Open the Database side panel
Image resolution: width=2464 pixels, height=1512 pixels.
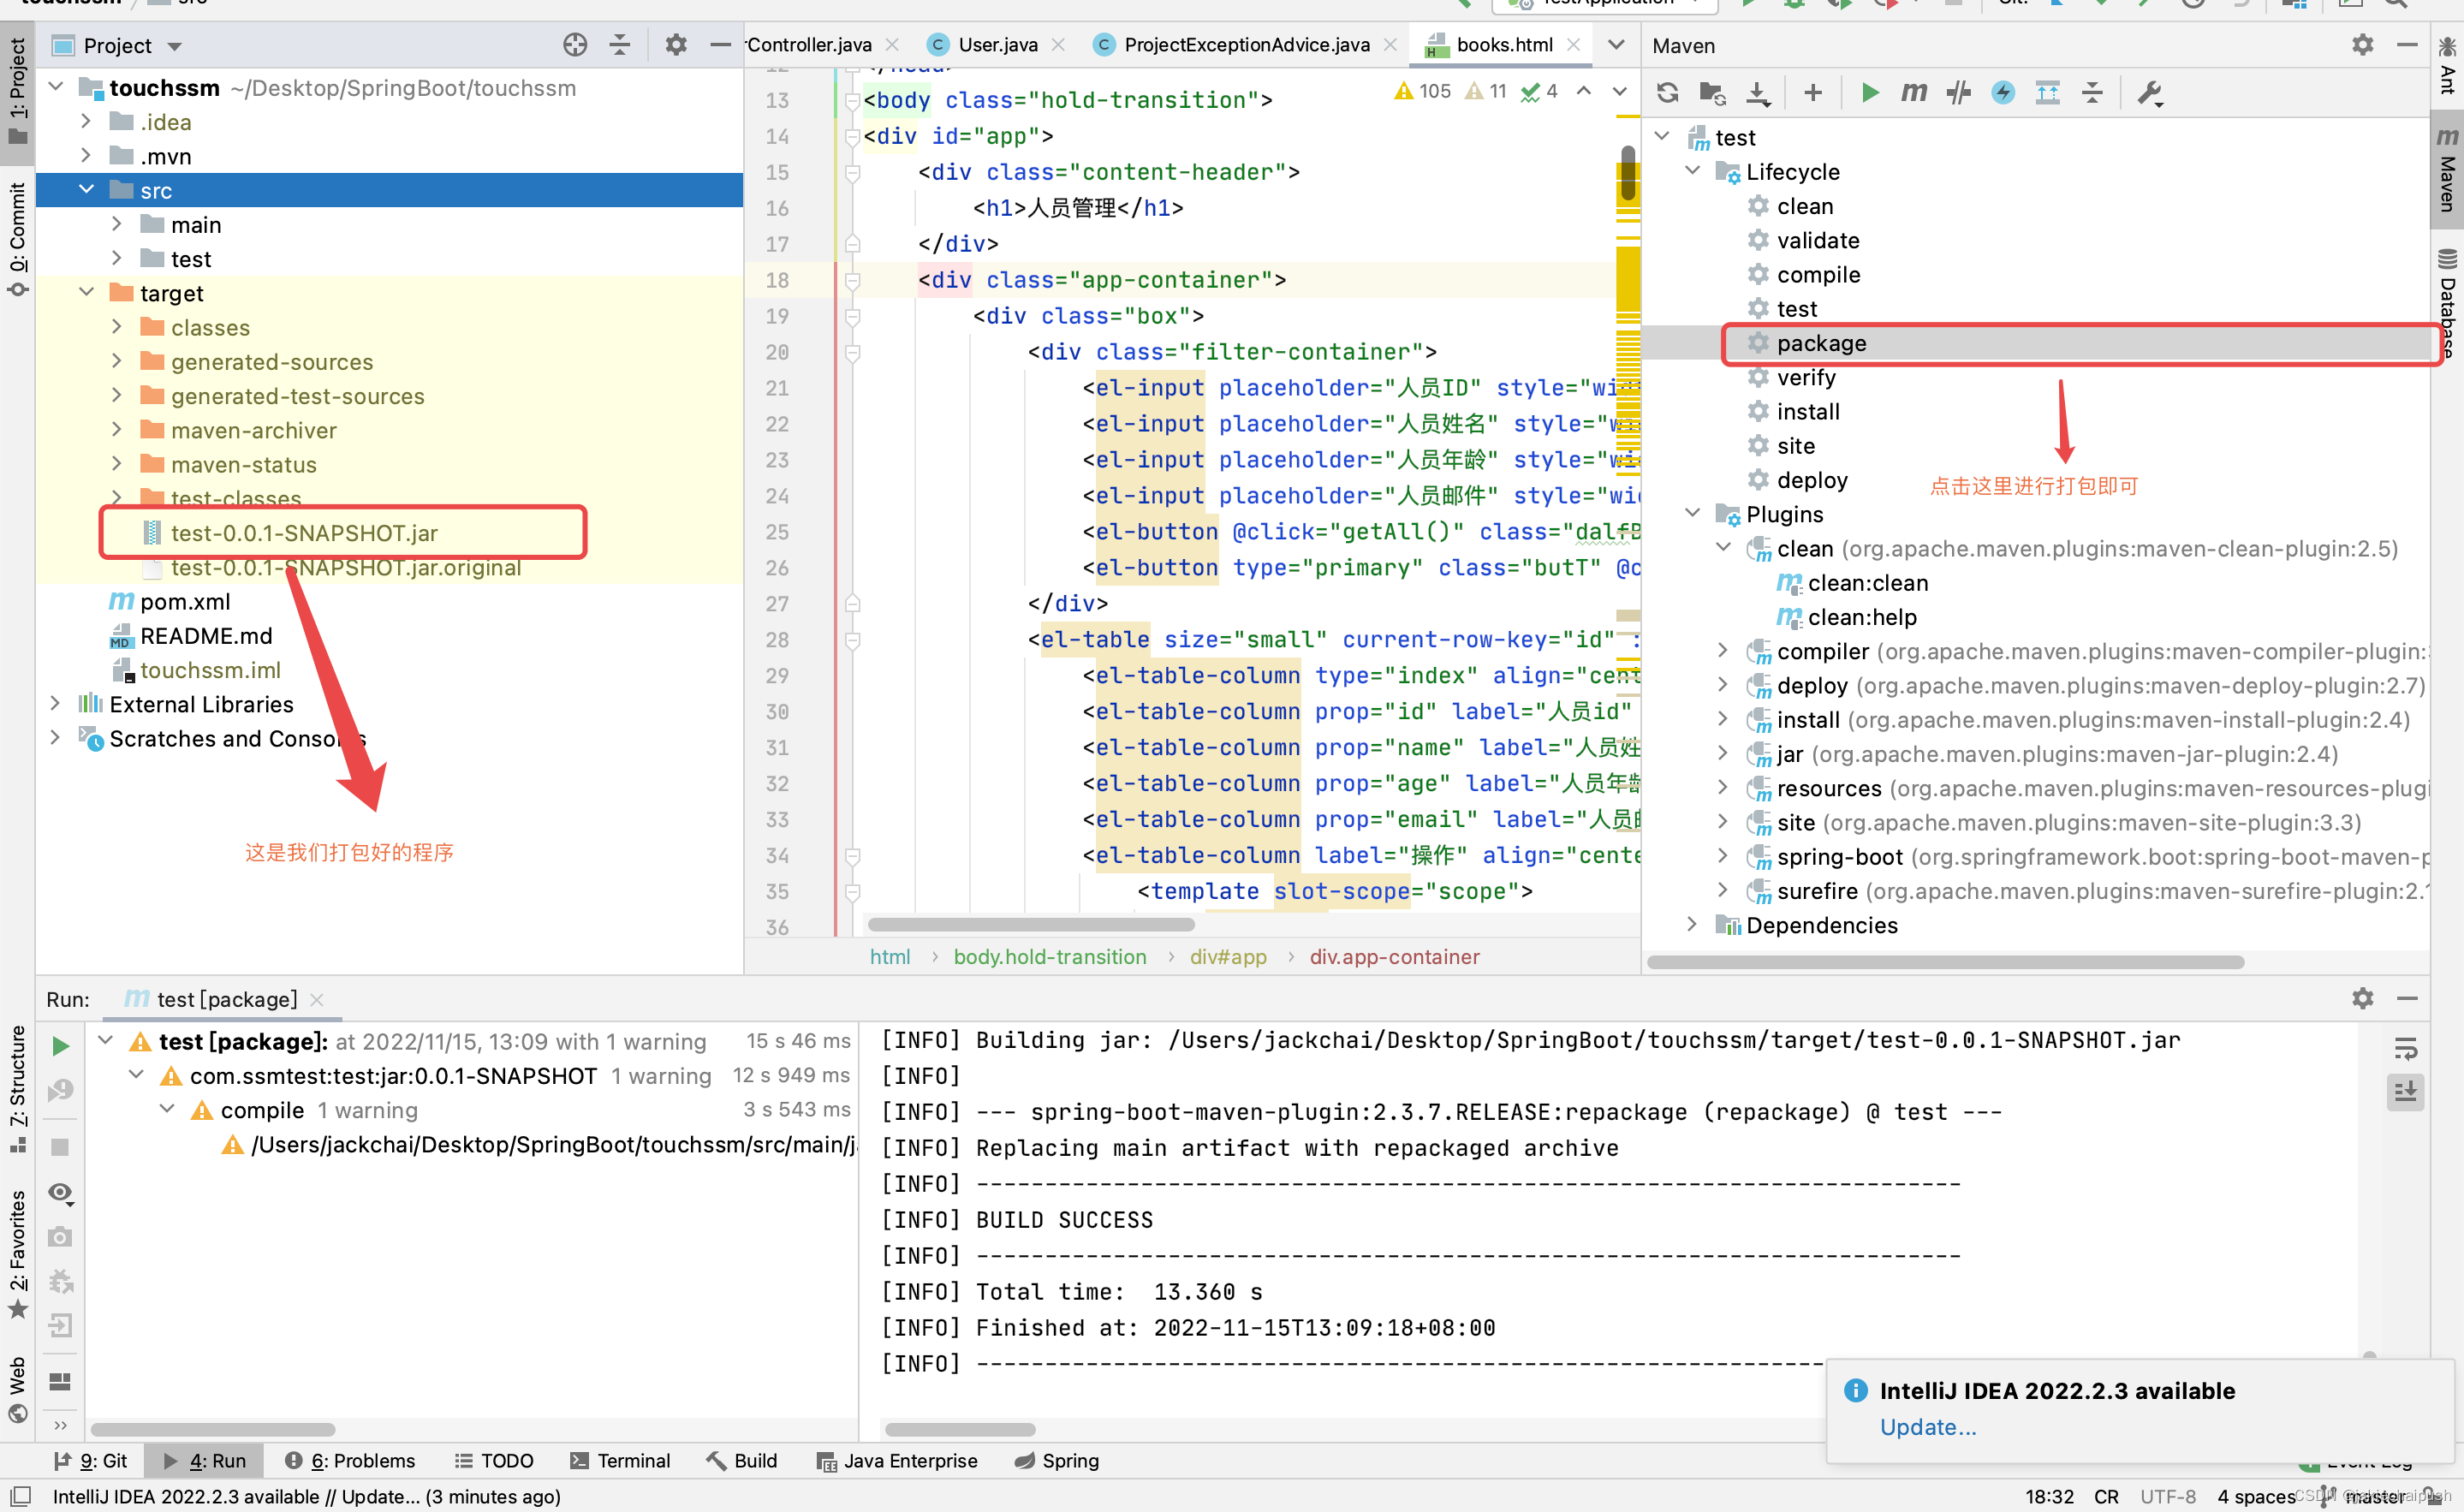[x=2447, y=303]
